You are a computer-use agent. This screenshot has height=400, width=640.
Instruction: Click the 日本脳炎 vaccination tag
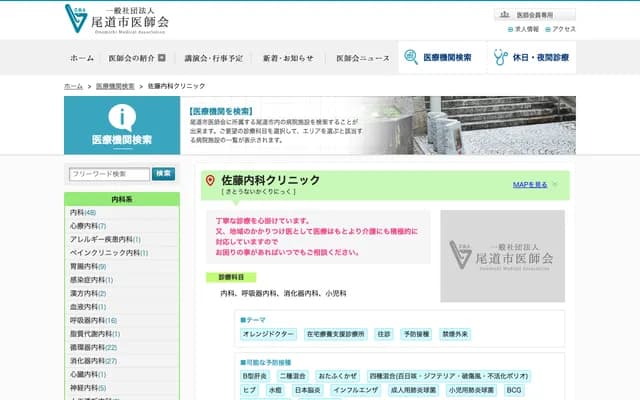(x=307, y=390)
